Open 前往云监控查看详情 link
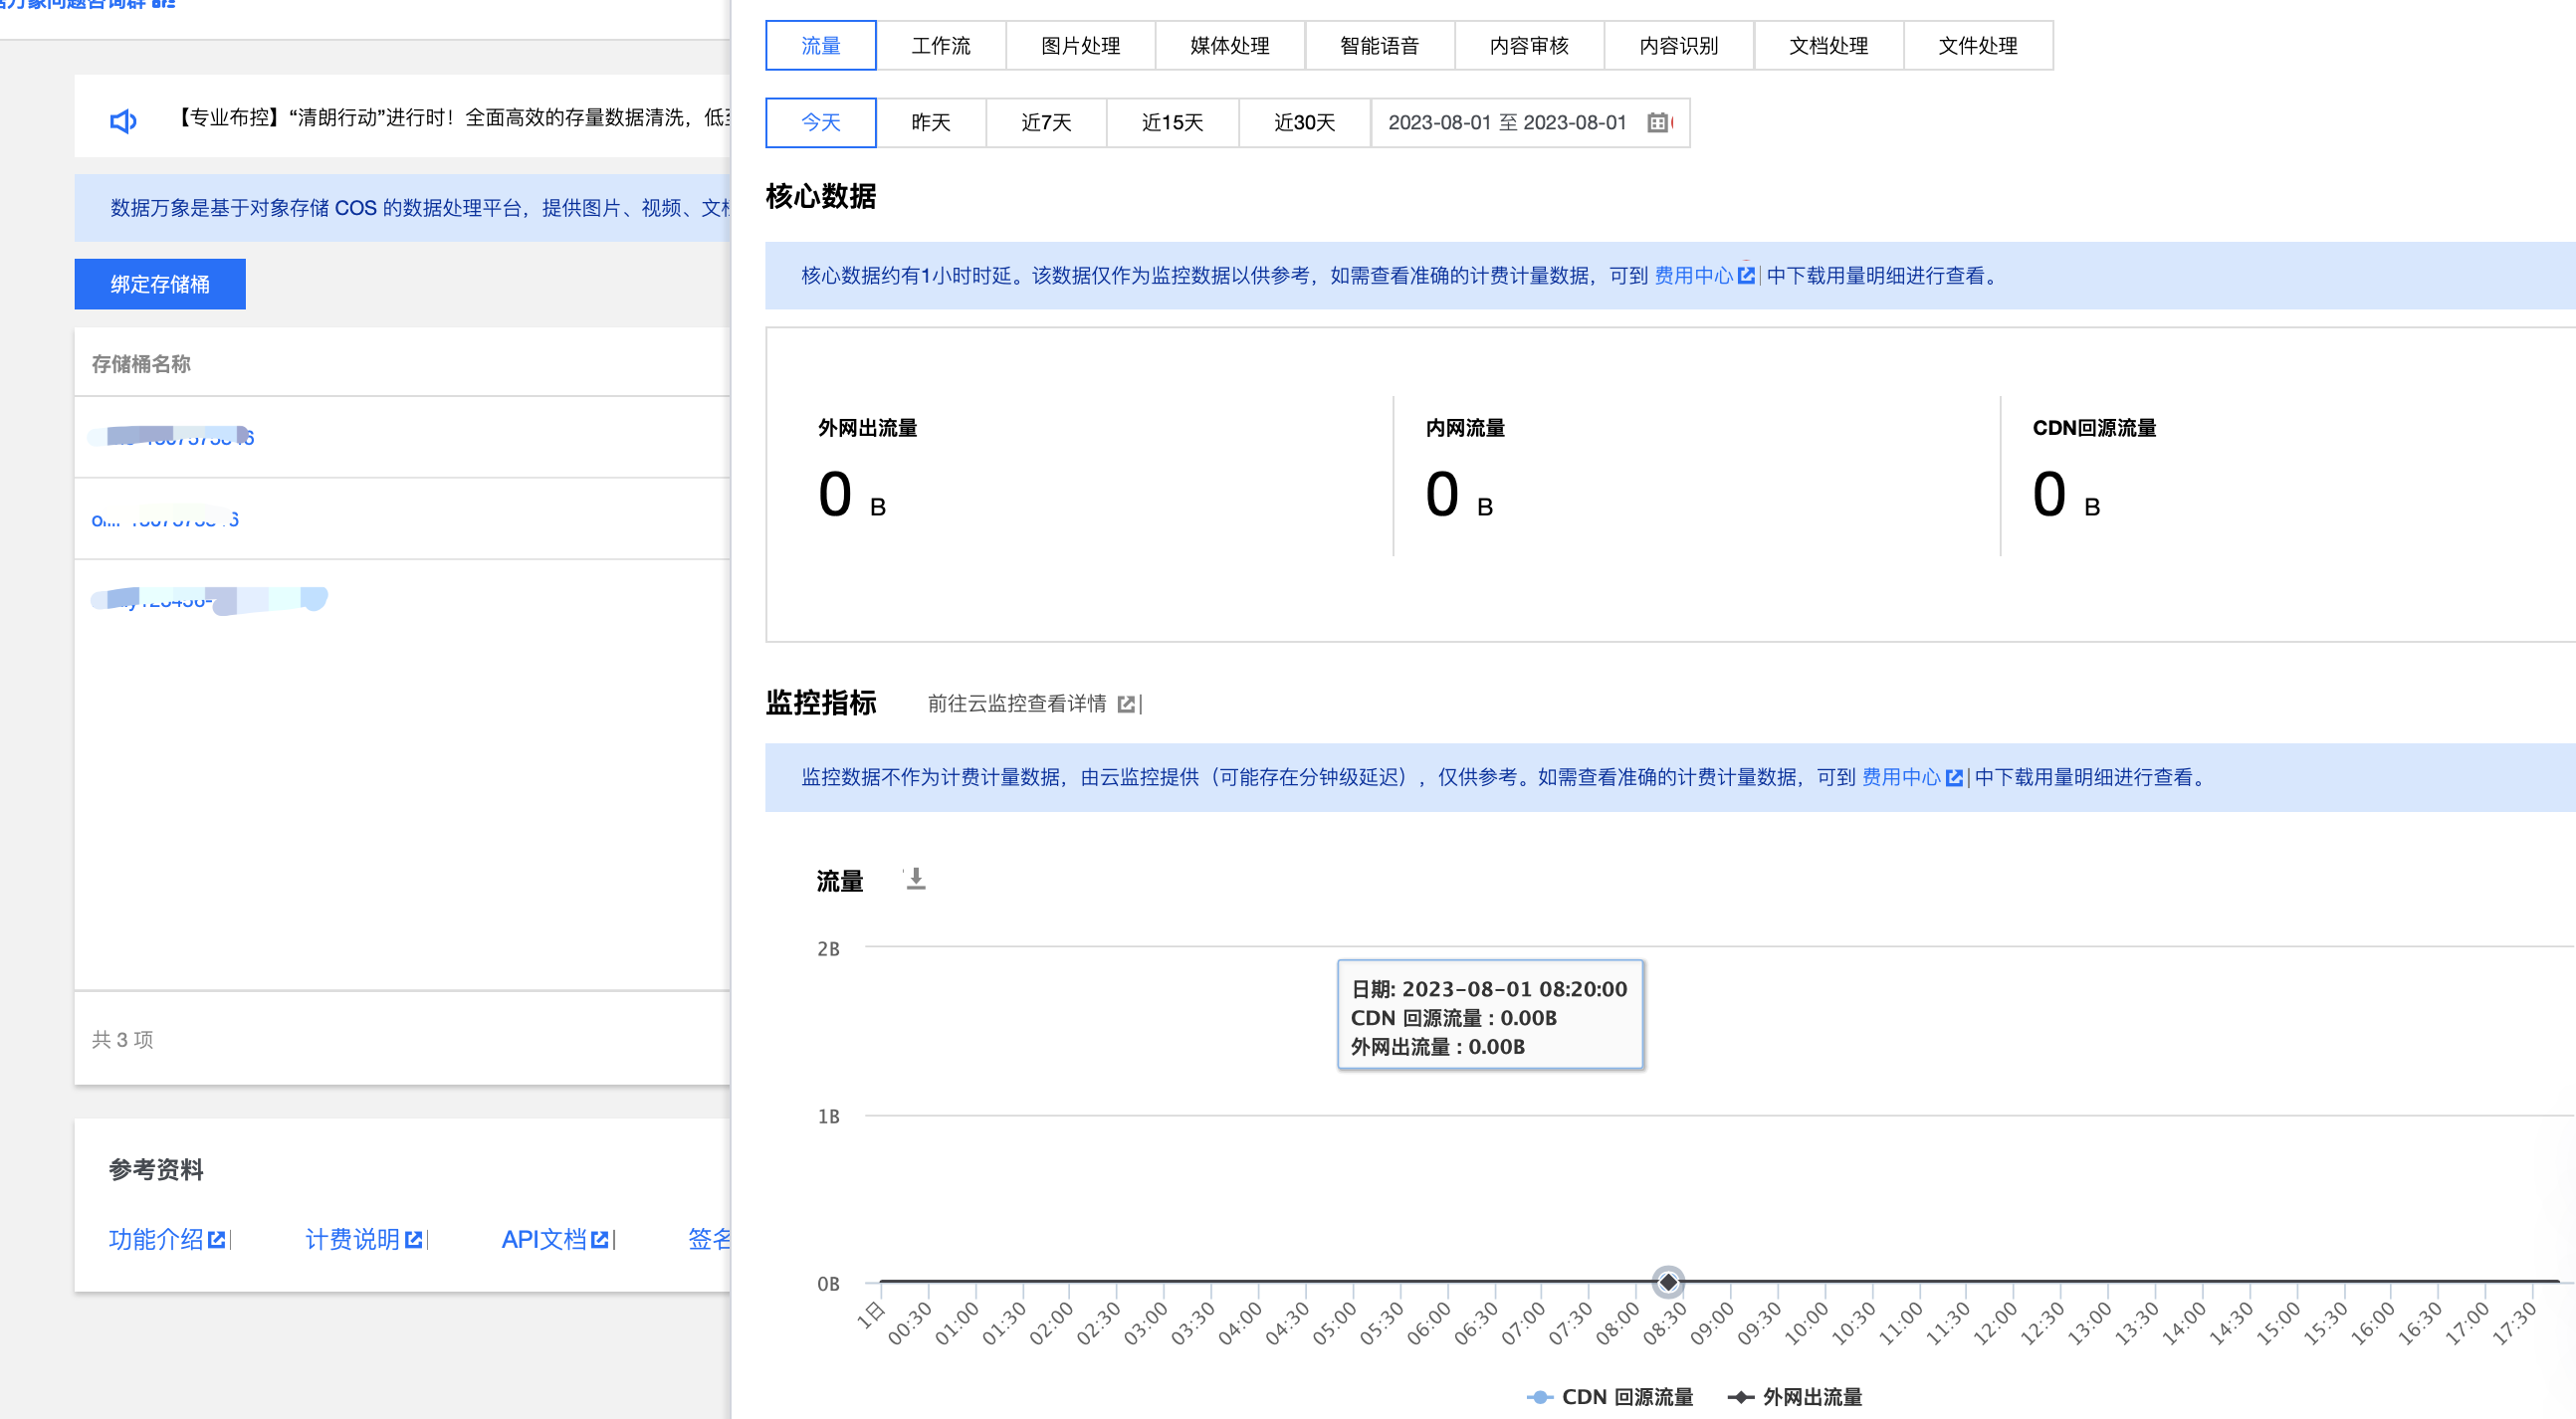This screenshot has width=2576, height=1419. (1016, 704)
